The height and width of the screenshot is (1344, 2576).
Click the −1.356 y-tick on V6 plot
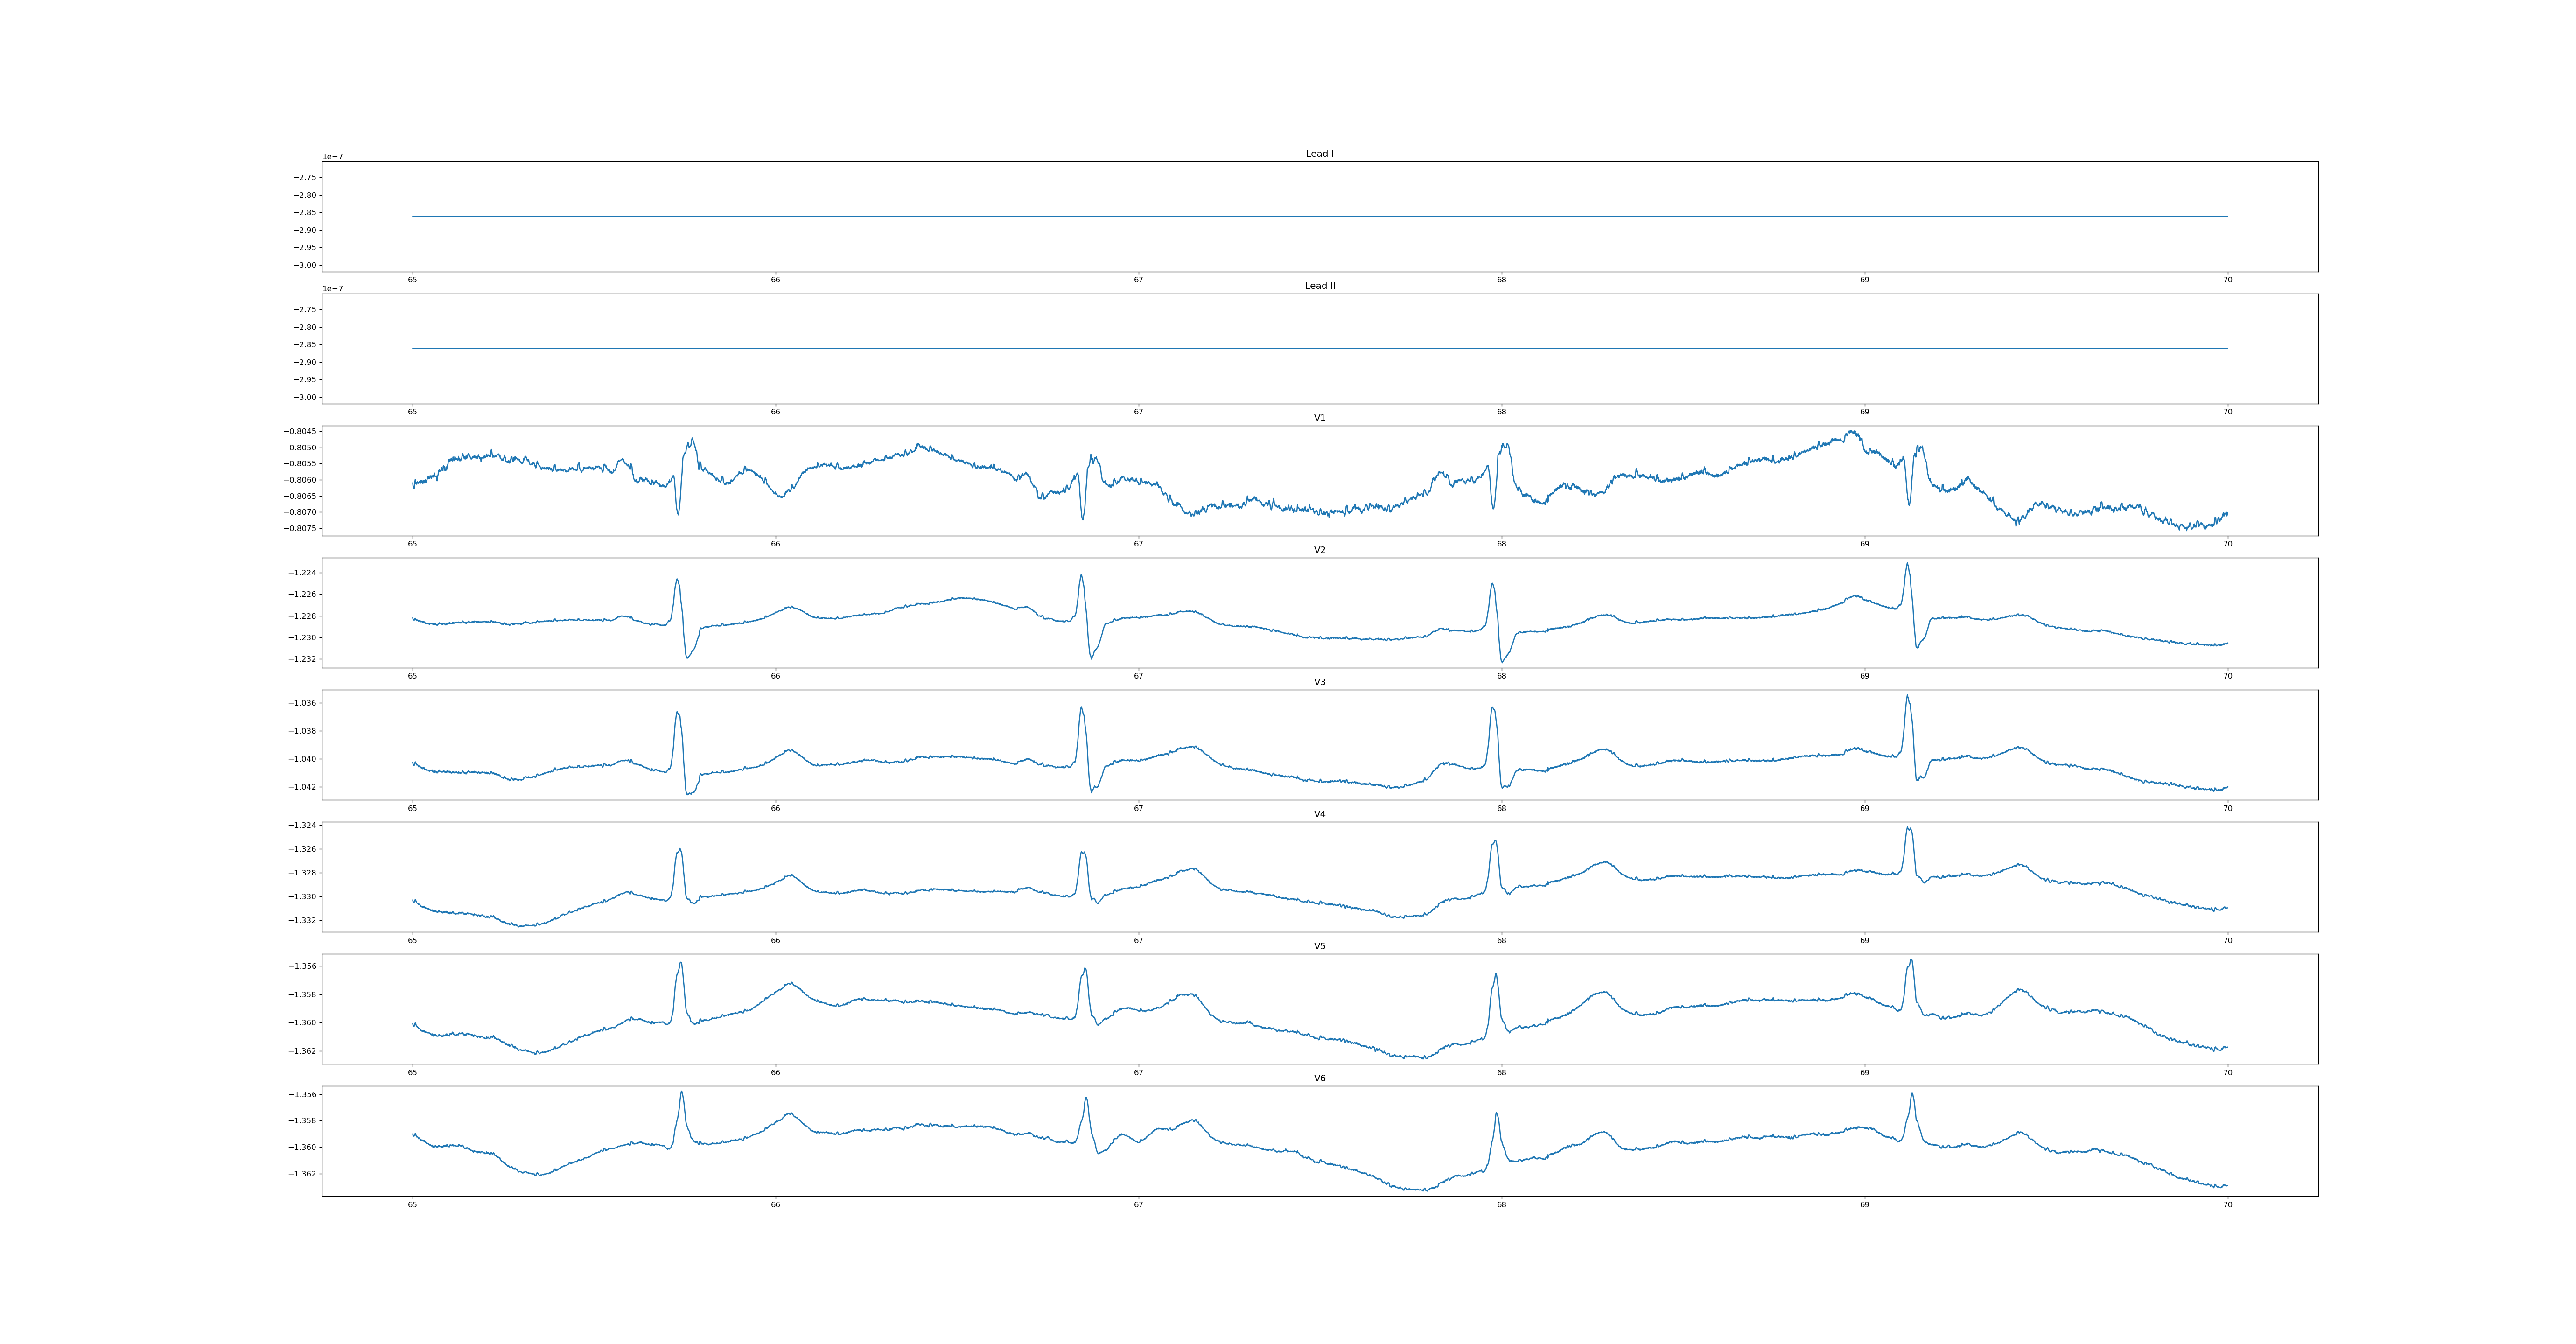pos(302,1095)
